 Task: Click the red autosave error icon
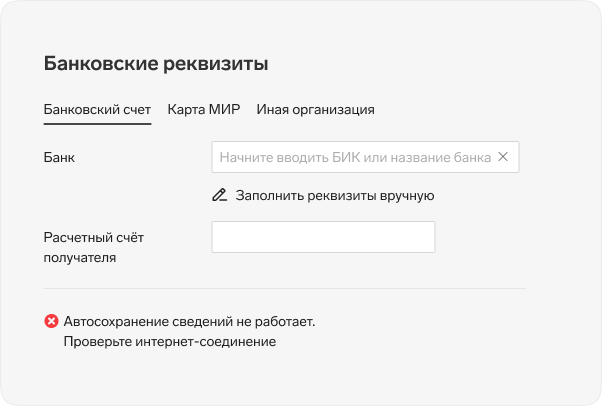[51, 321]
